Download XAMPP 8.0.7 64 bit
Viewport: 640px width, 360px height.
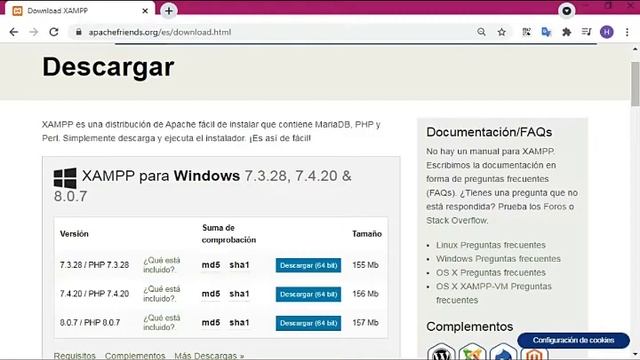(308, 323)
